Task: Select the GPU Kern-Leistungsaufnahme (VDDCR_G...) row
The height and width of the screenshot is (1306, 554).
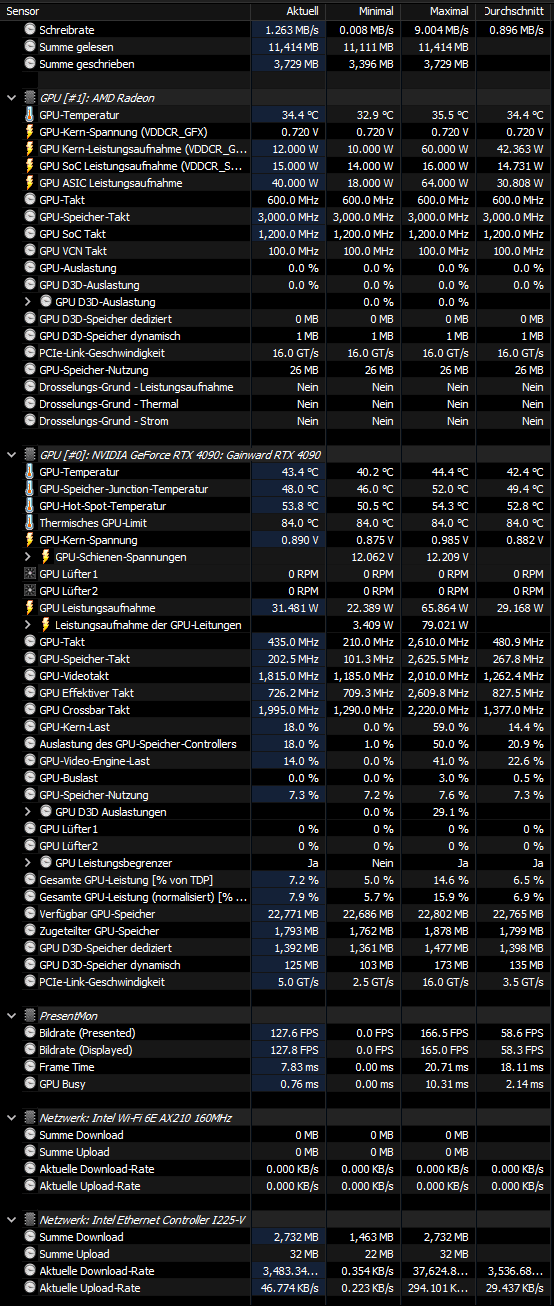Action: 277,149
